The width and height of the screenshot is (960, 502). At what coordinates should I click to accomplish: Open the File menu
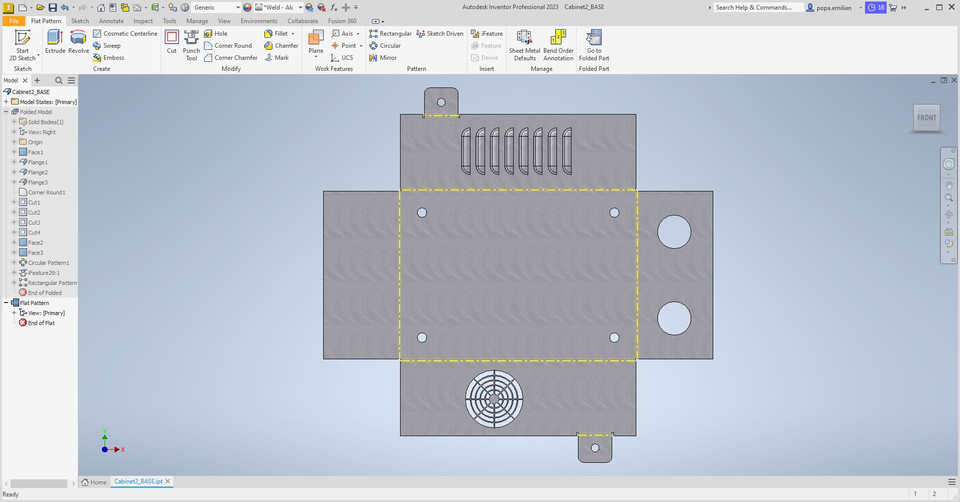(x=13, y=21)
